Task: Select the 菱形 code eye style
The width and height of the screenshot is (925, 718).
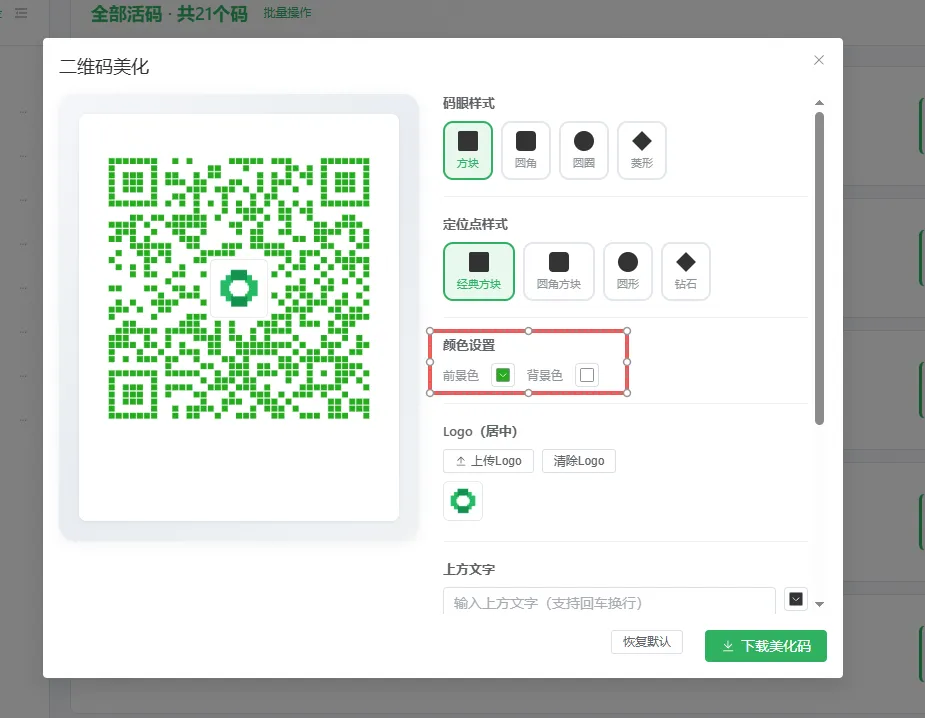Action: coord(641,150)
